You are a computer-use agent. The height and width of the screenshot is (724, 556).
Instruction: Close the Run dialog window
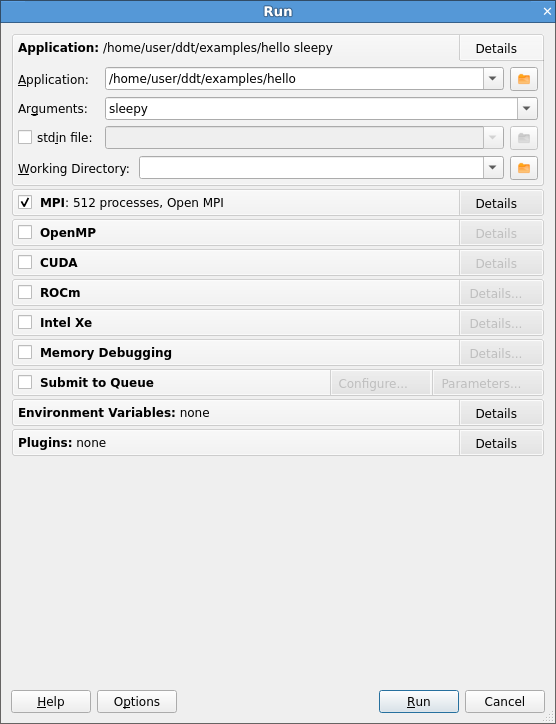547,12
